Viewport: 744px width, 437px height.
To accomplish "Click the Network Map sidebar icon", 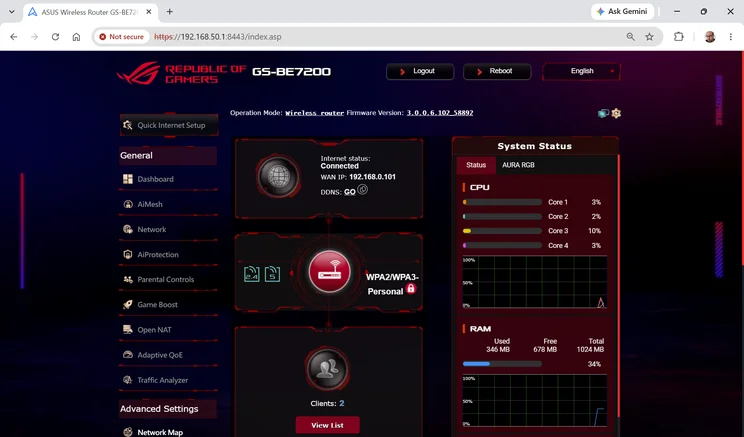I will (x=128, y=432).
